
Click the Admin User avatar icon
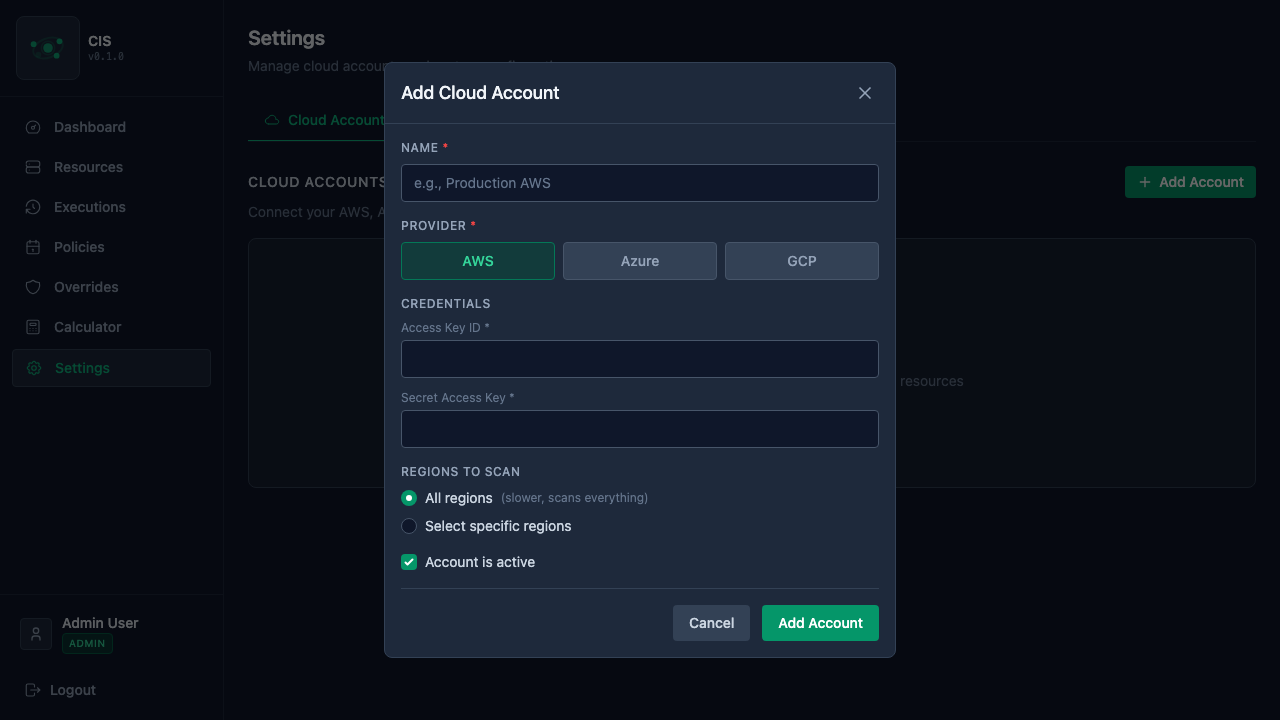[x=36, y=634]
